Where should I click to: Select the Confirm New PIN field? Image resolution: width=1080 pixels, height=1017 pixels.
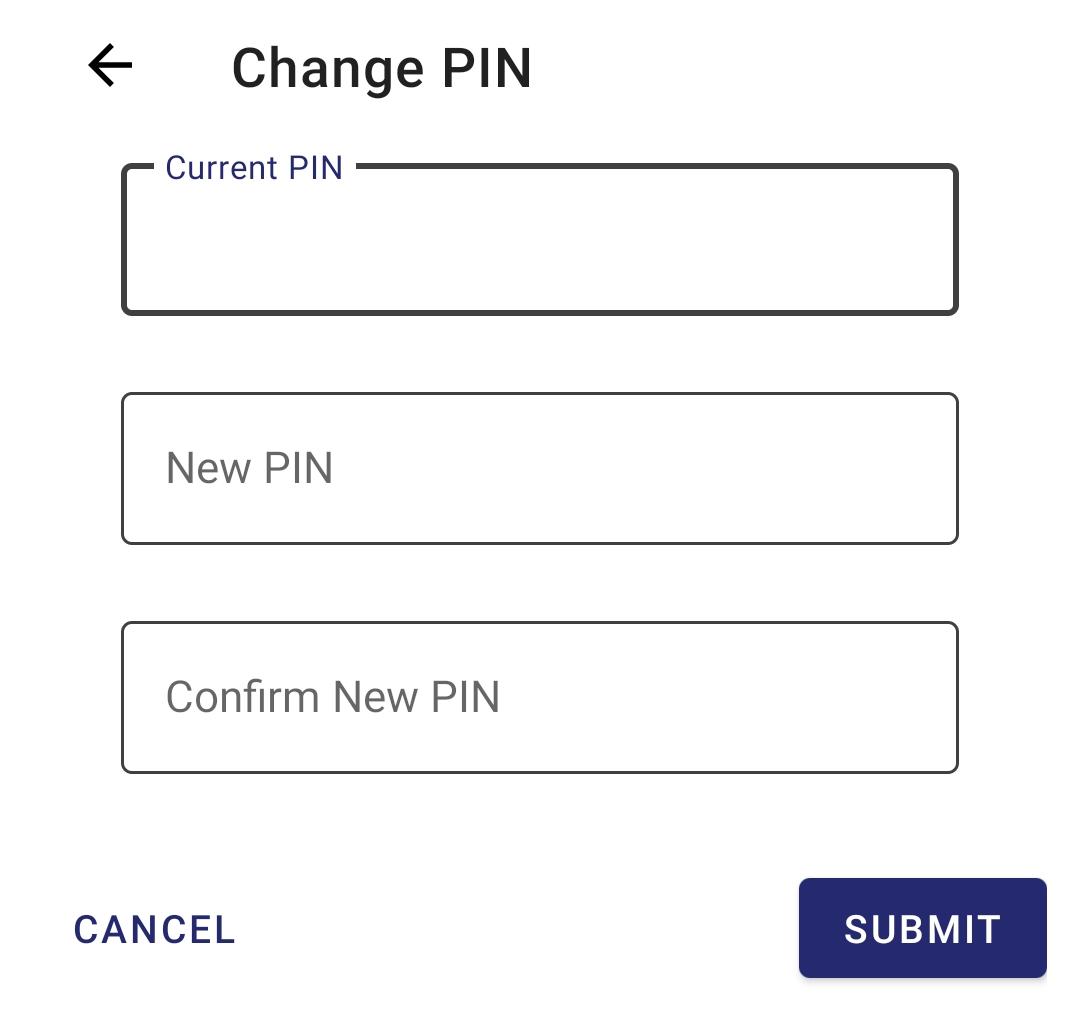click(540, 697)
